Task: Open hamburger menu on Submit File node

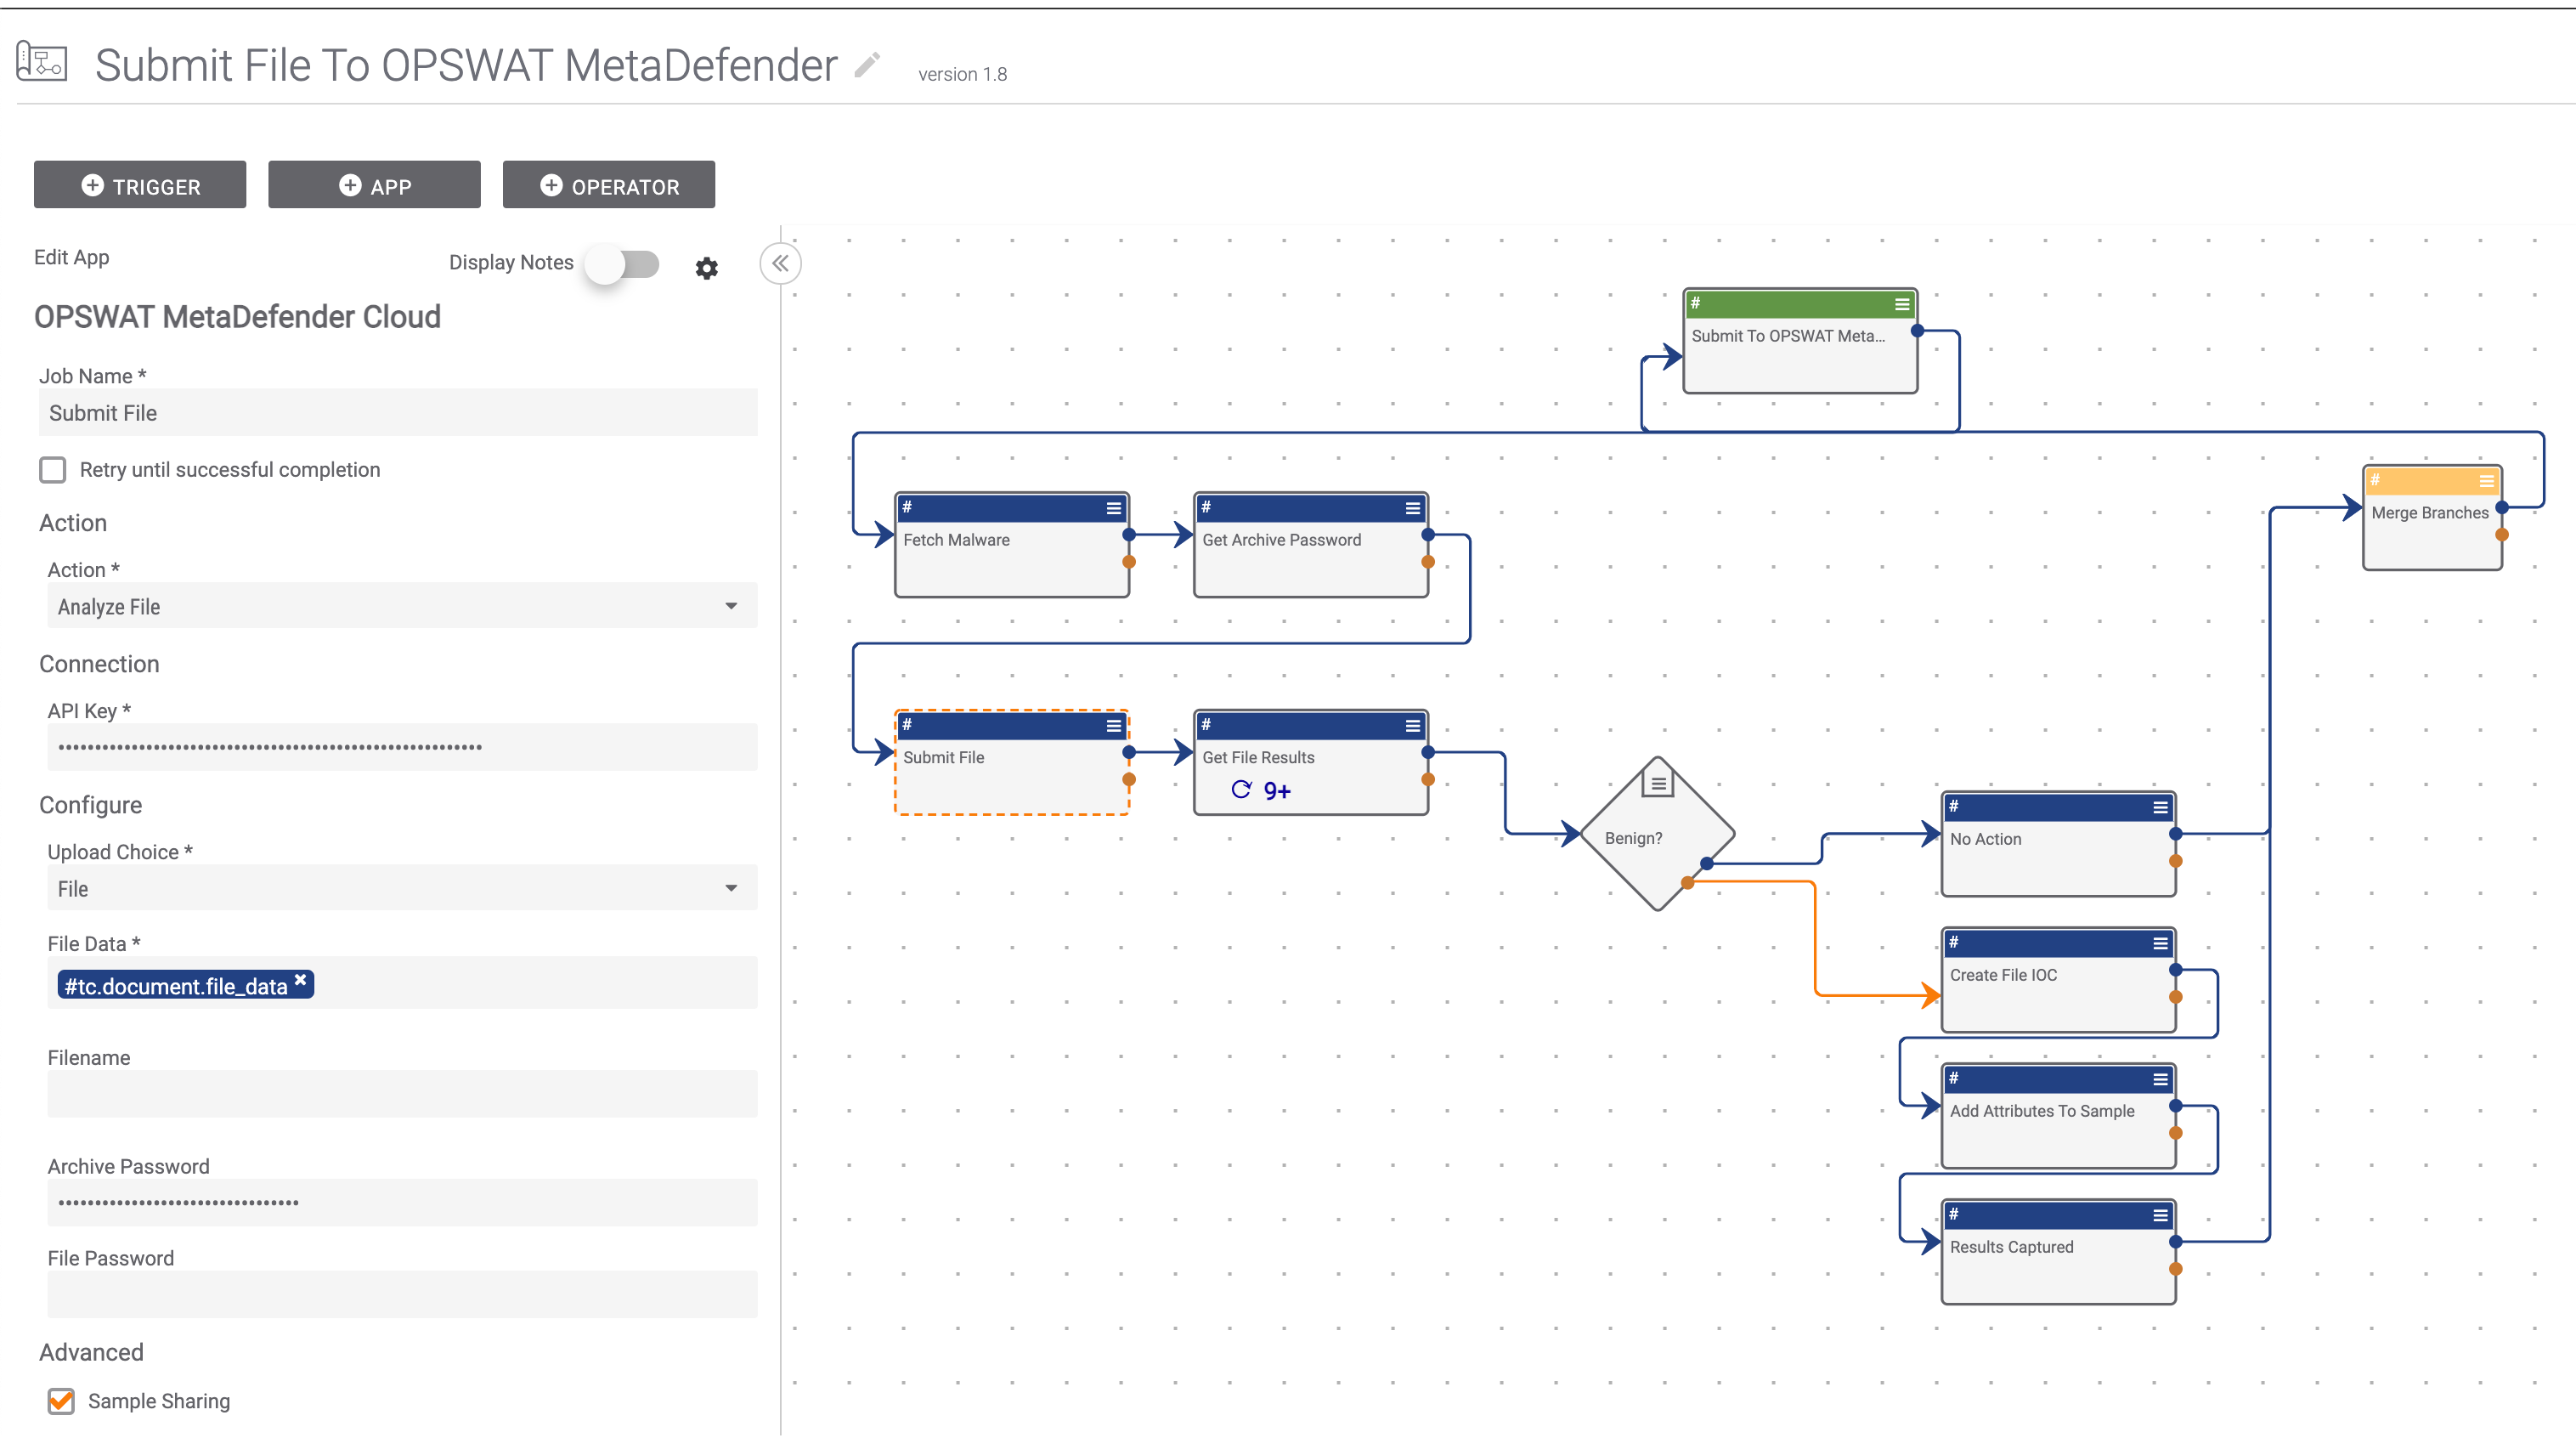Action: (1113, 725)
